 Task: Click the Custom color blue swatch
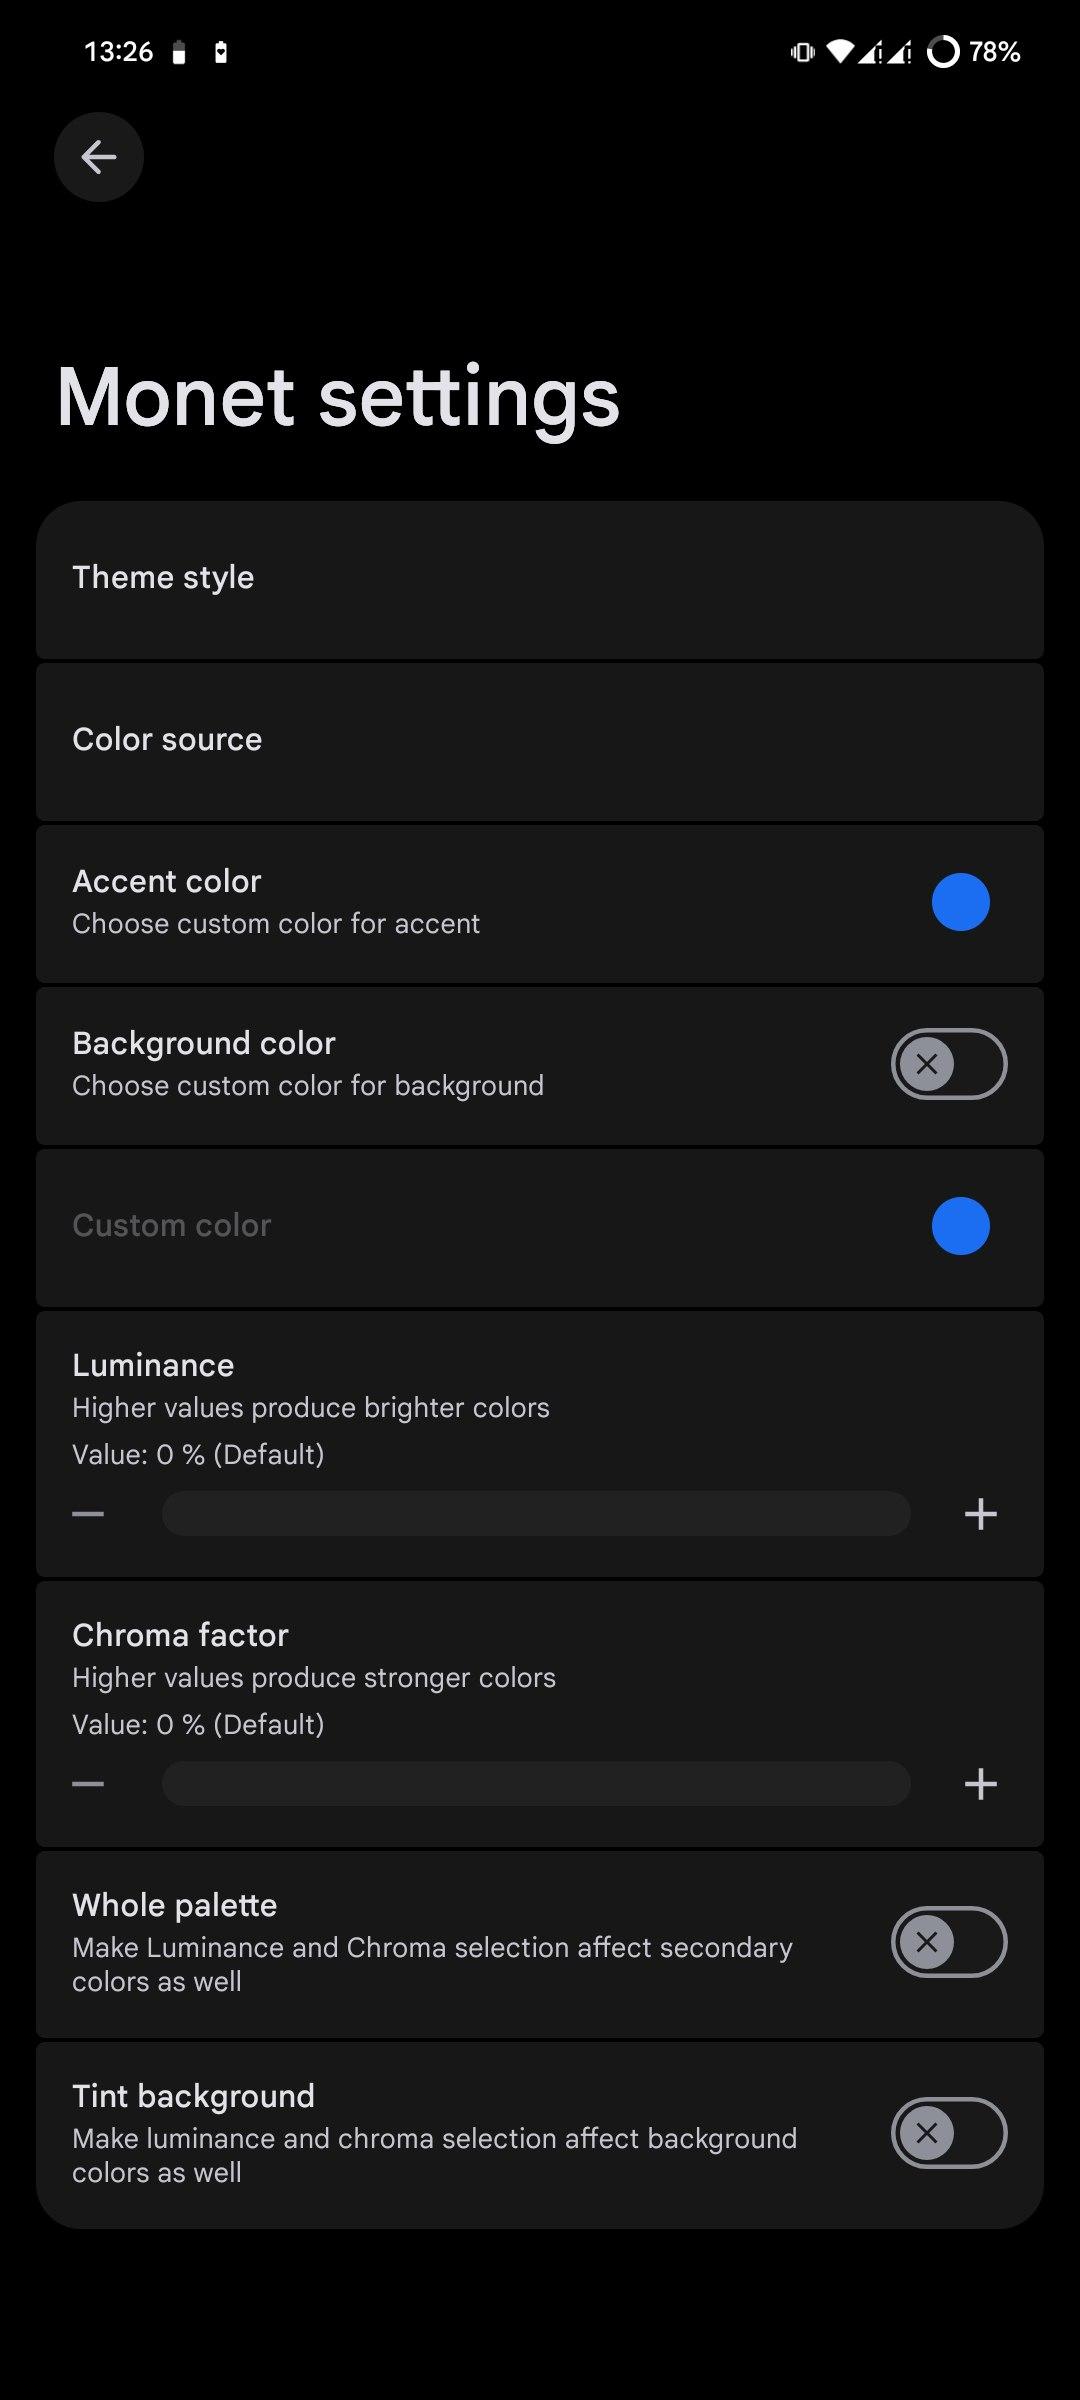click(x=960, y=1226)
